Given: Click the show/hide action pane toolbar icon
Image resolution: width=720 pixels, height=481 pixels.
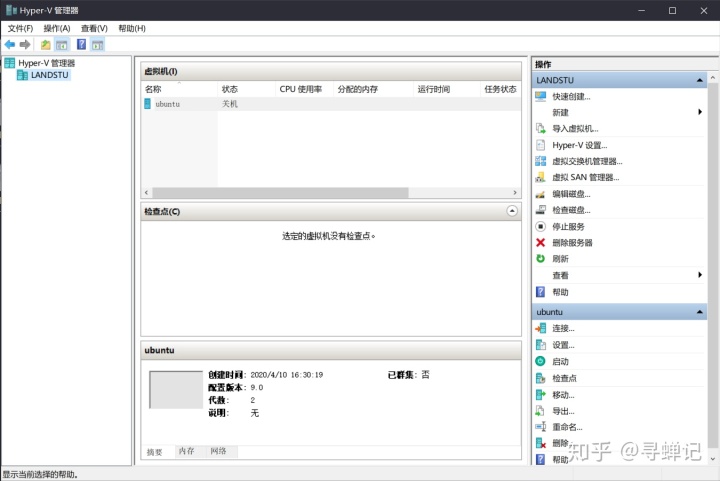Looking at the screenshot, I should [x=97, y=45].
